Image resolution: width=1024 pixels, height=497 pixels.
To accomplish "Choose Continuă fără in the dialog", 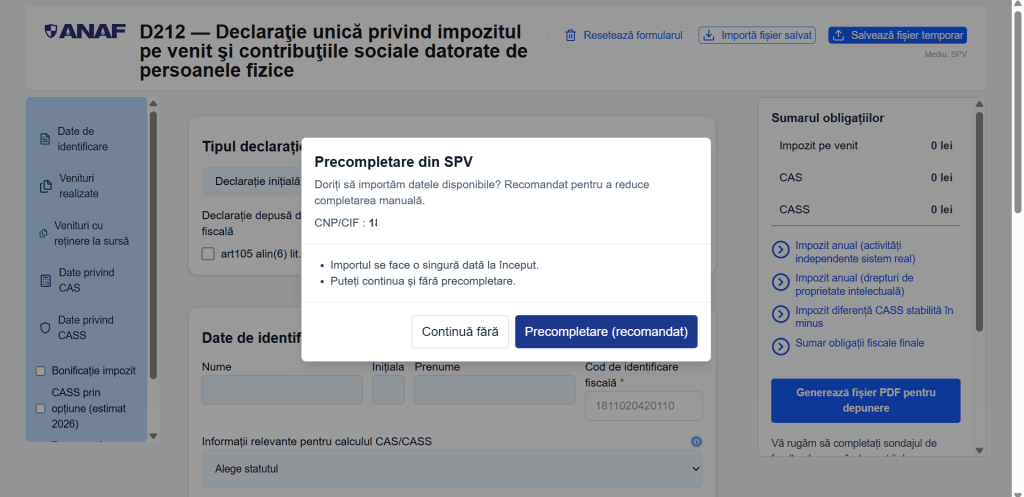I will tap(460, 331).
